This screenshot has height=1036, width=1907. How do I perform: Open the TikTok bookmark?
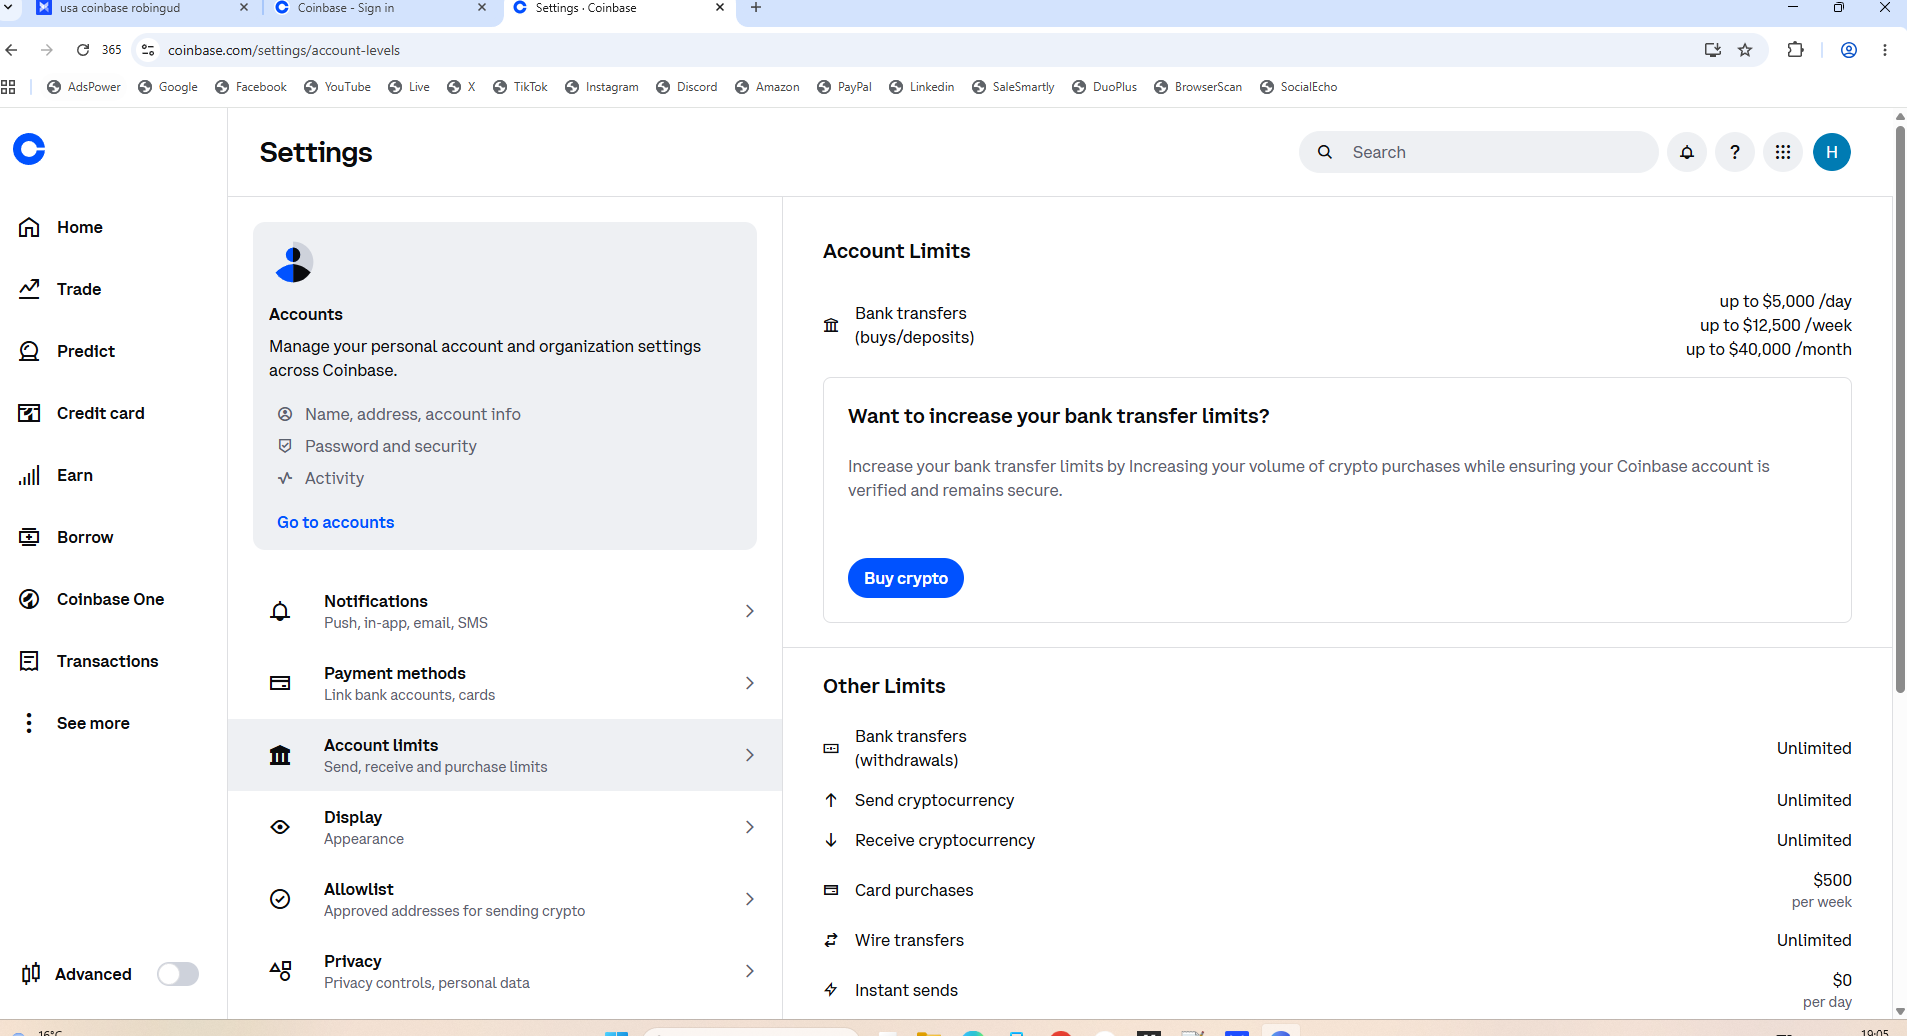pos(520,87)
